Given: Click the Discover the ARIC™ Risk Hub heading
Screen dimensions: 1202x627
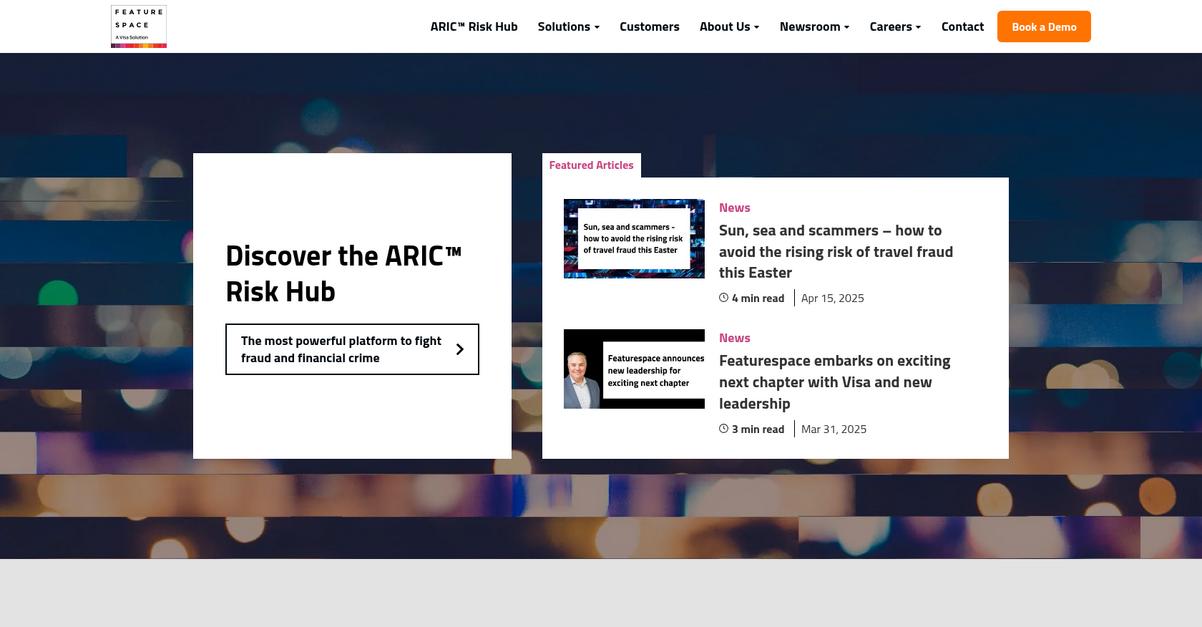Looking at the screenshot, I should click(344, 273).
